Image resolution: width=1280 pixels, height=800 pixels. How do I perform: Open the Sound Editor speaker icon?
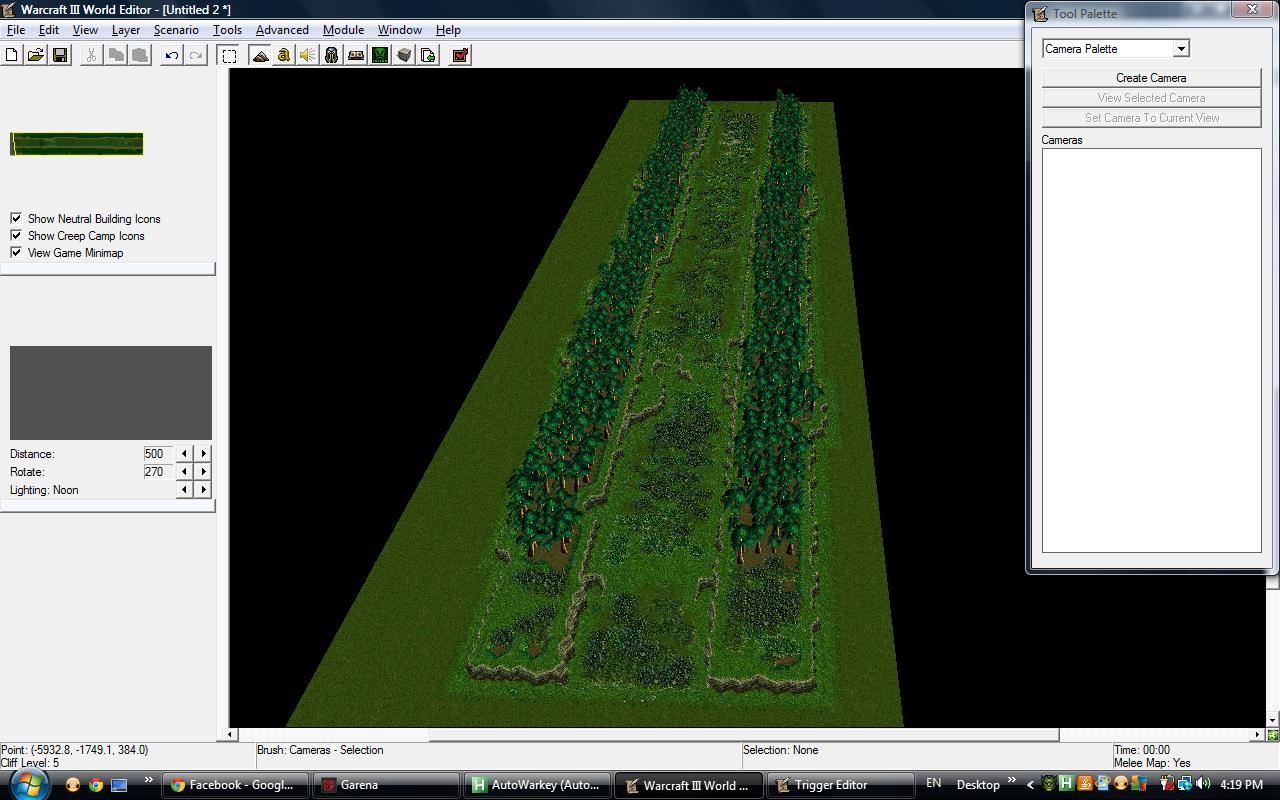(x=308, y=55)
